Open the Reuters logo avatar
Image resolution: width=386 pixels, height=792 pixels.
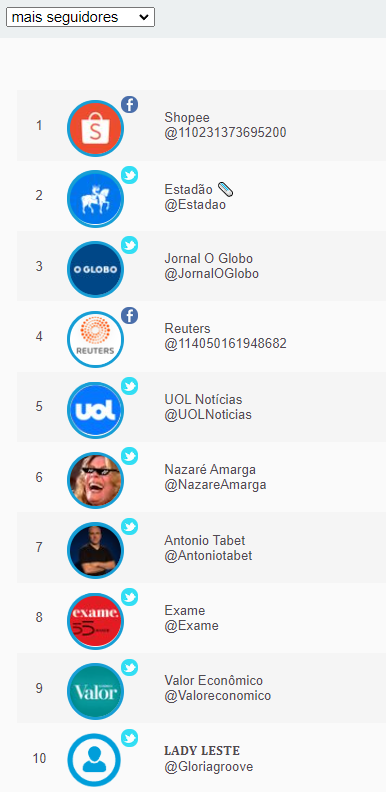click(x=95, y=339)
